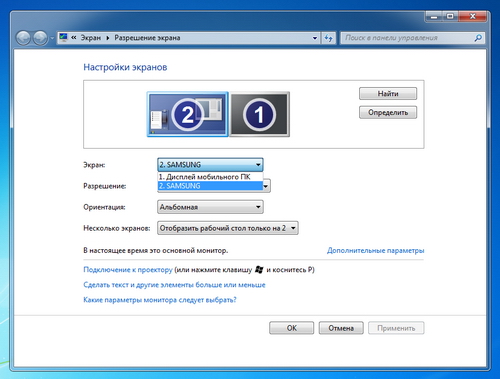Click the magnifier search icon
Screen dimensions: 500x379
coord(478,38)
